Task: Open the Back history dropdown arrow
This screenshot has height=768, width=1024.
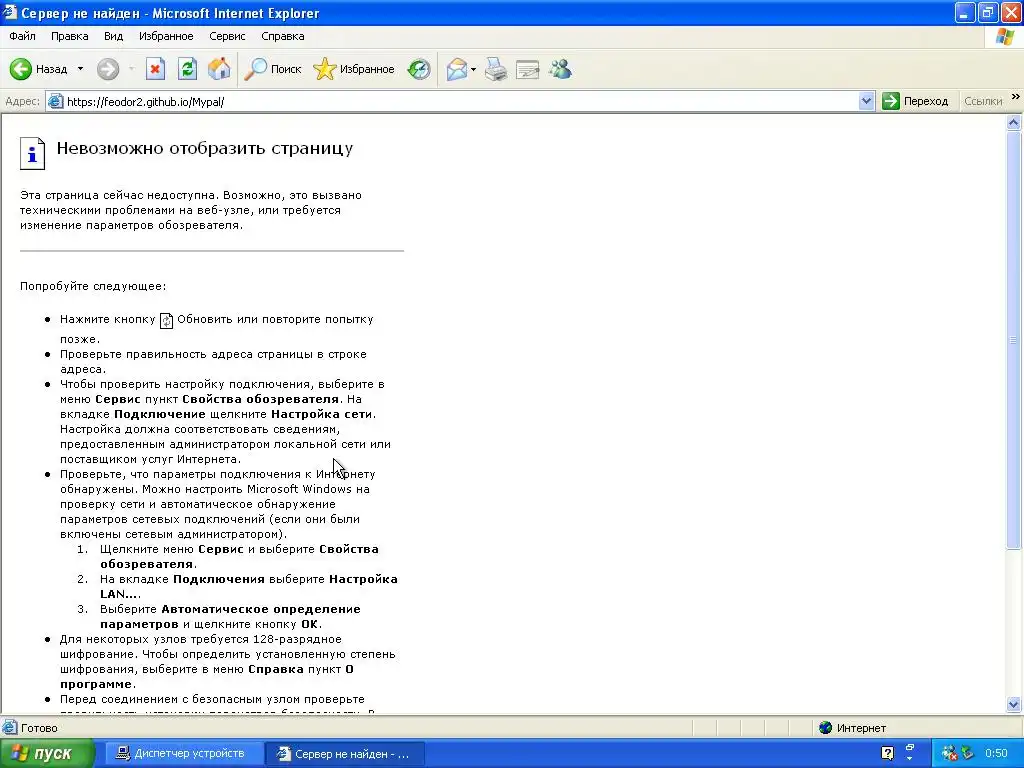Action: [x=80, y=69]
